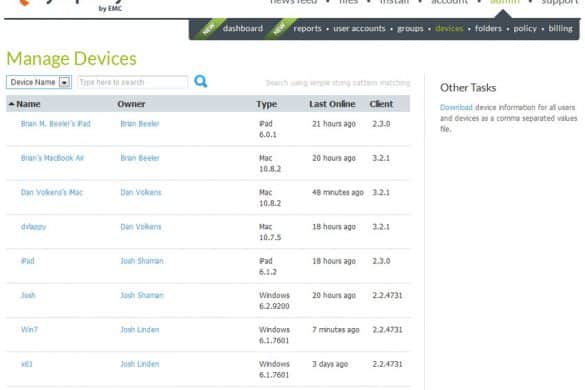The height and width of the screenshot is (390, 585).
Task: Open owner Brian Beeler for the iPad row
Action: pyautogui.click(x=140, y=124)
